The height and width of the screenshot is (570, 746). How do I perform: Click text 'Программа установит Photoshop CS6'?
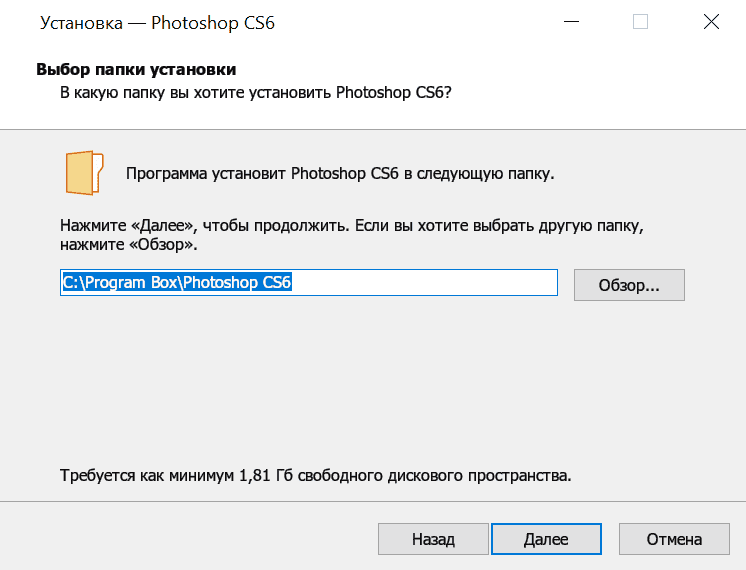[x=262, y=174]
